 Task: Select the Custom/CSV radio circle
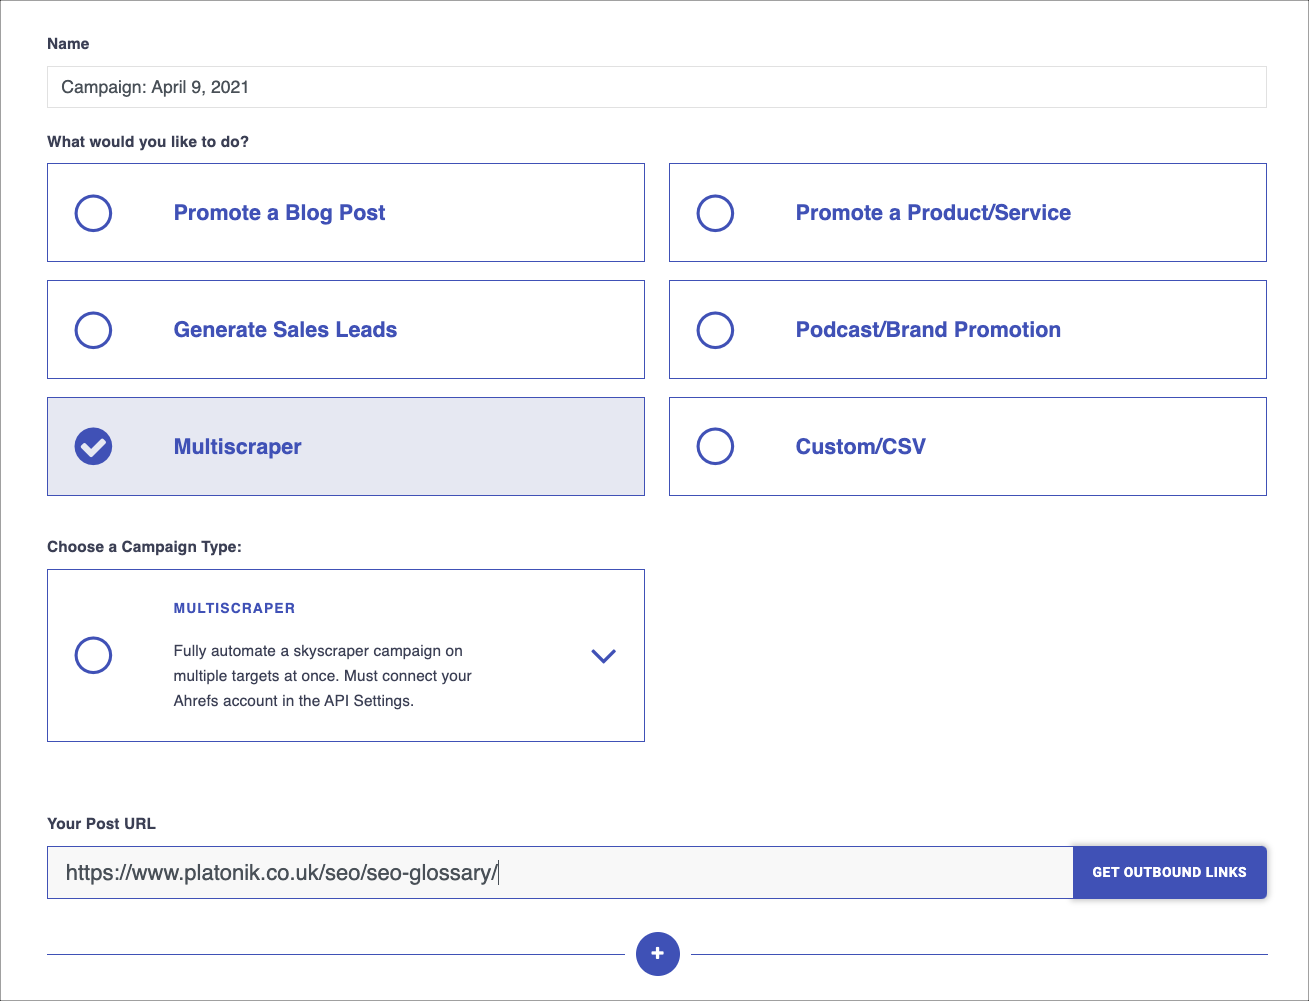pyautogui.click(x=715, y=447)
